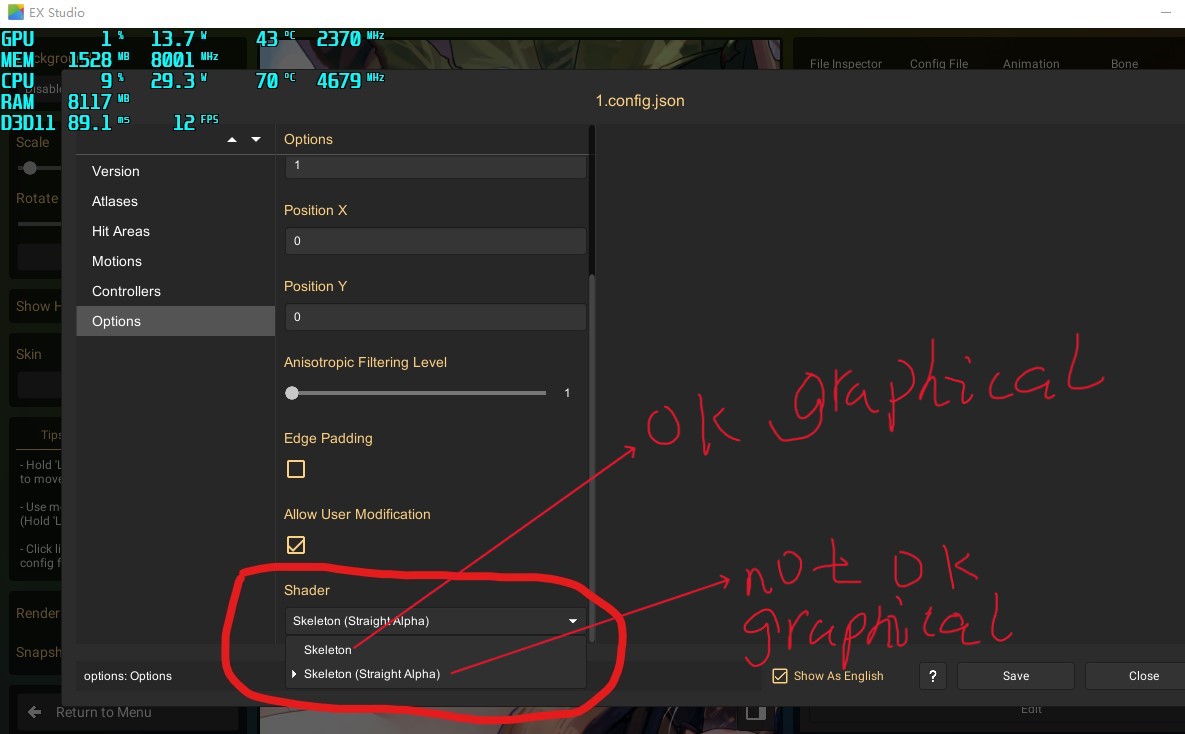Choose Skeleton (Straight Alpha) from the shader list

coord(436,674)
